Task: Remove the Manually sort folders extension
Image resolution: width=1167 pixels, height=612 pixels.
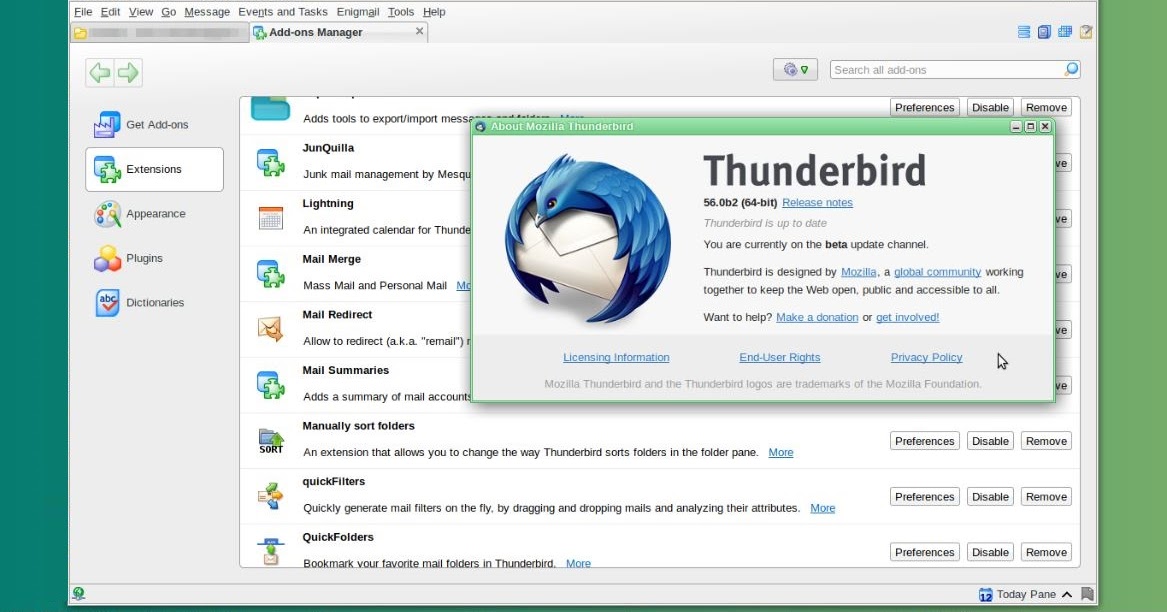Action: pyautogui.click(x=1046, y=441)
